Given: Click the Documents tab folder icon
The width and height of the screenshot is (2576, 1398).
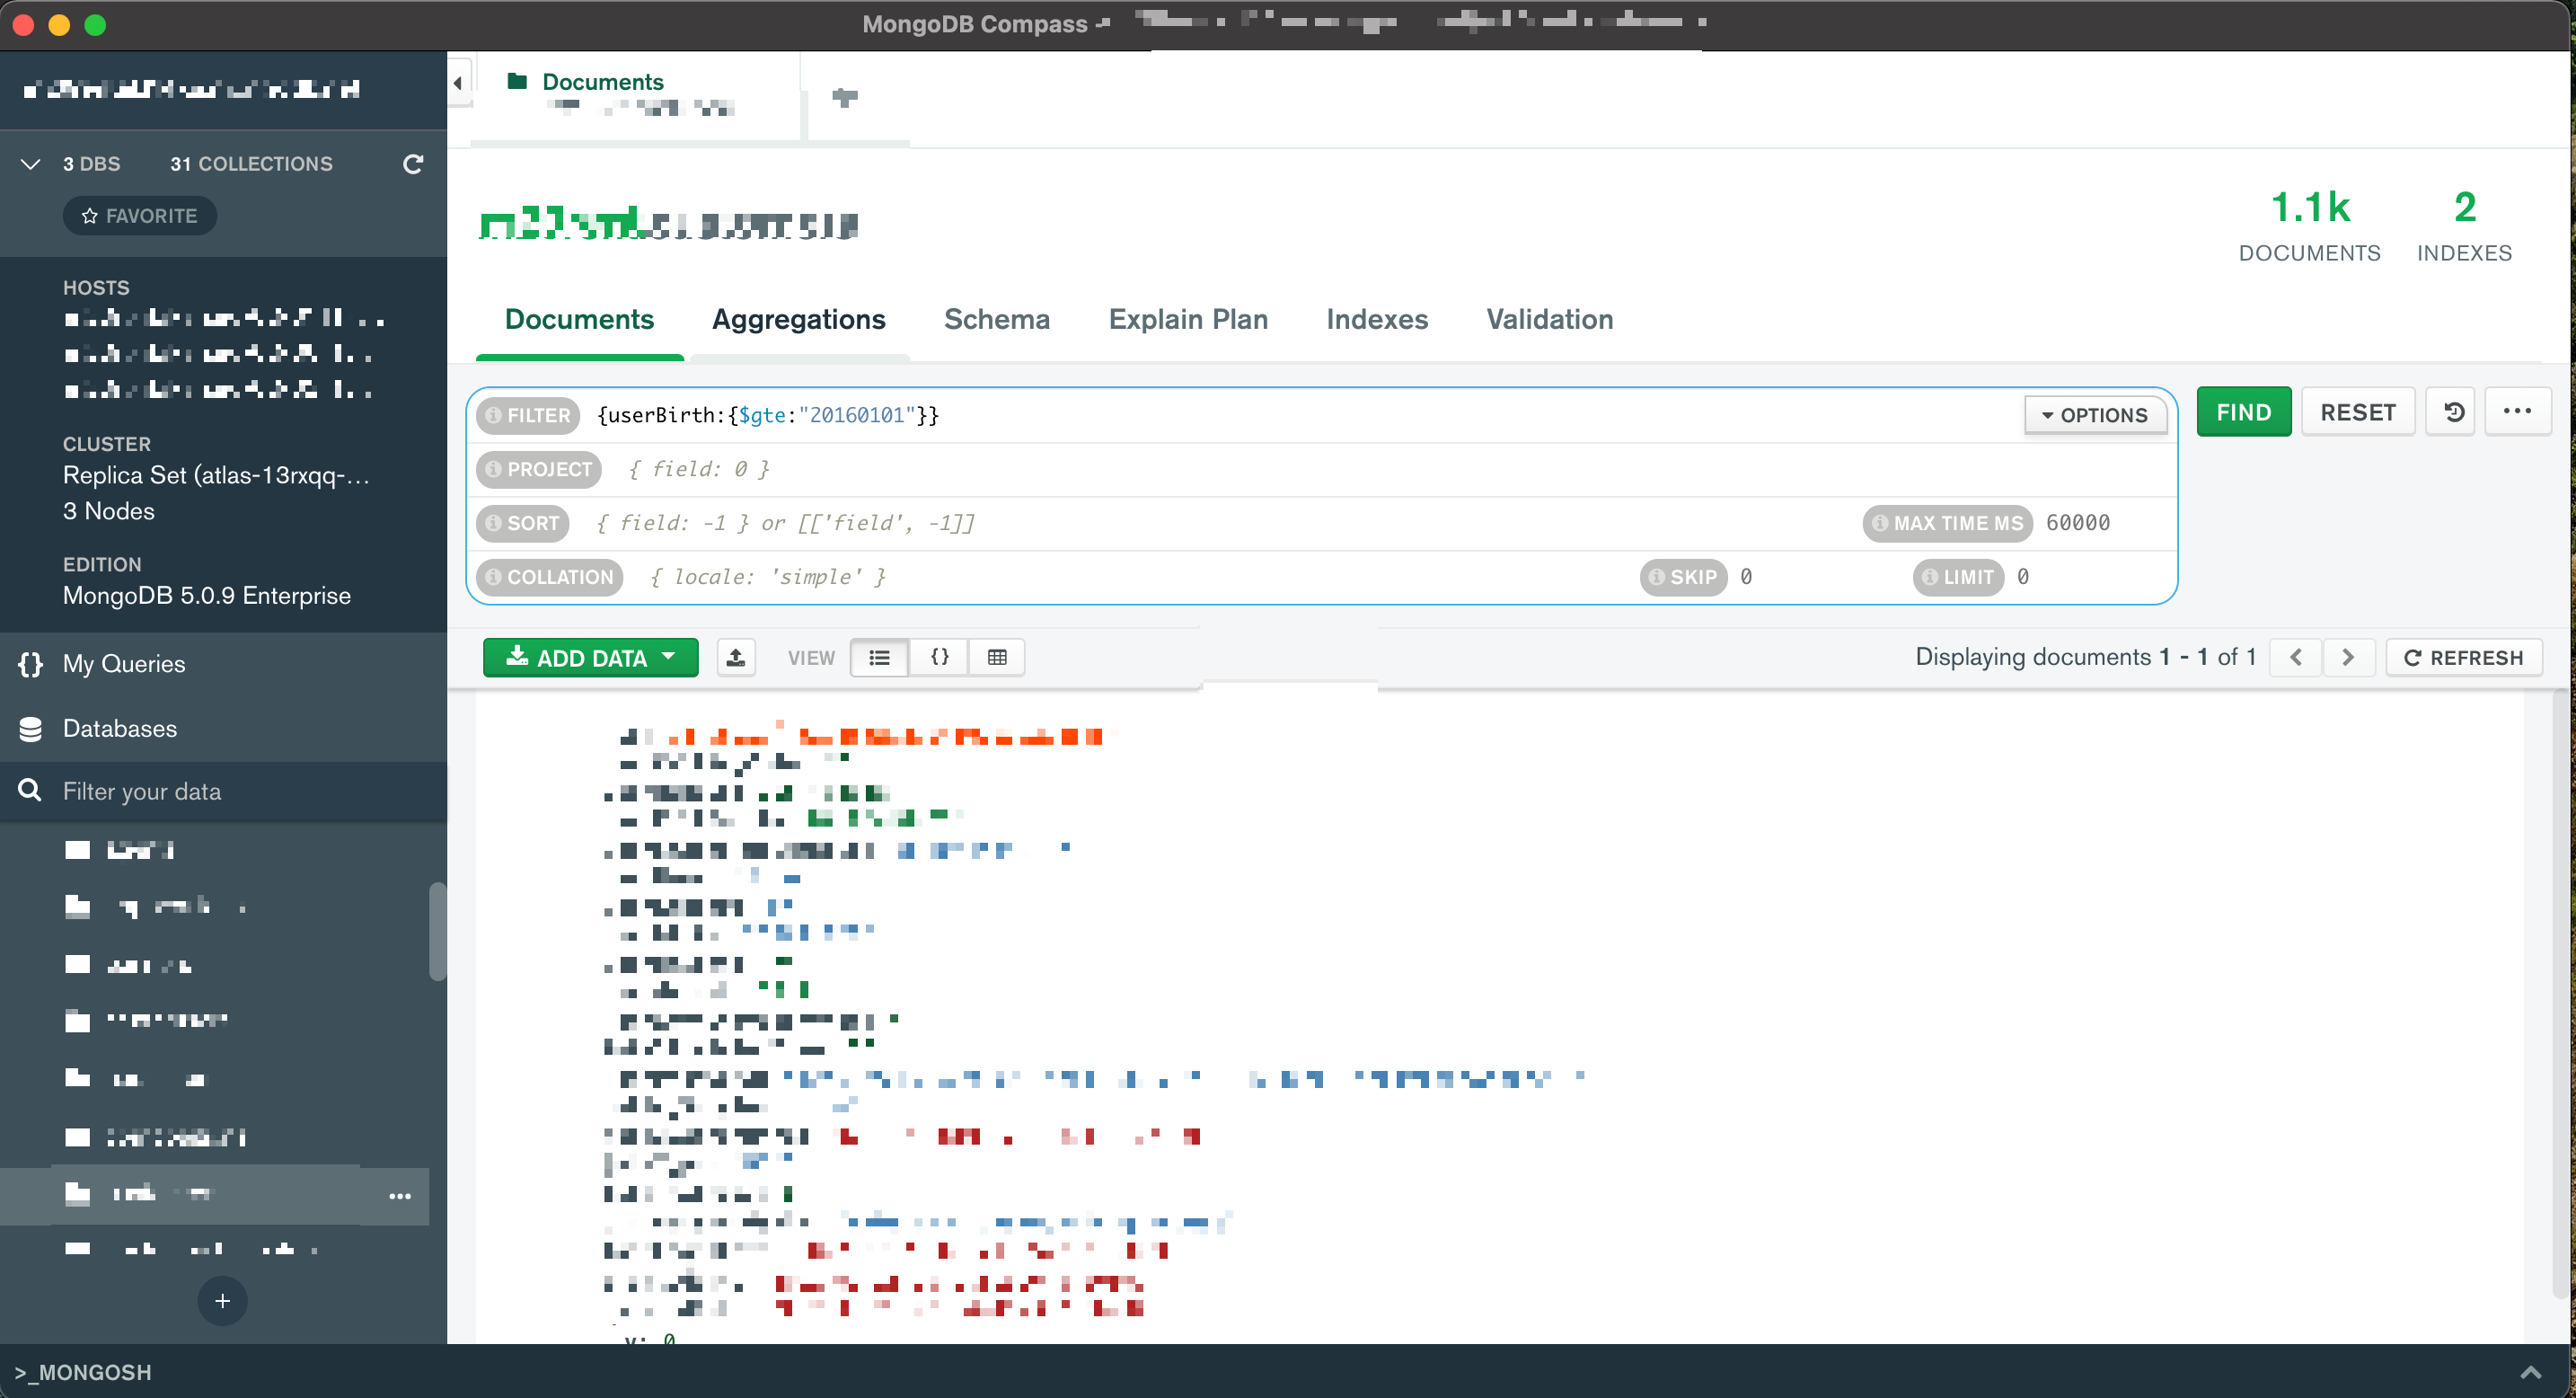Looking at the screenshot, I should coord(517,81).
